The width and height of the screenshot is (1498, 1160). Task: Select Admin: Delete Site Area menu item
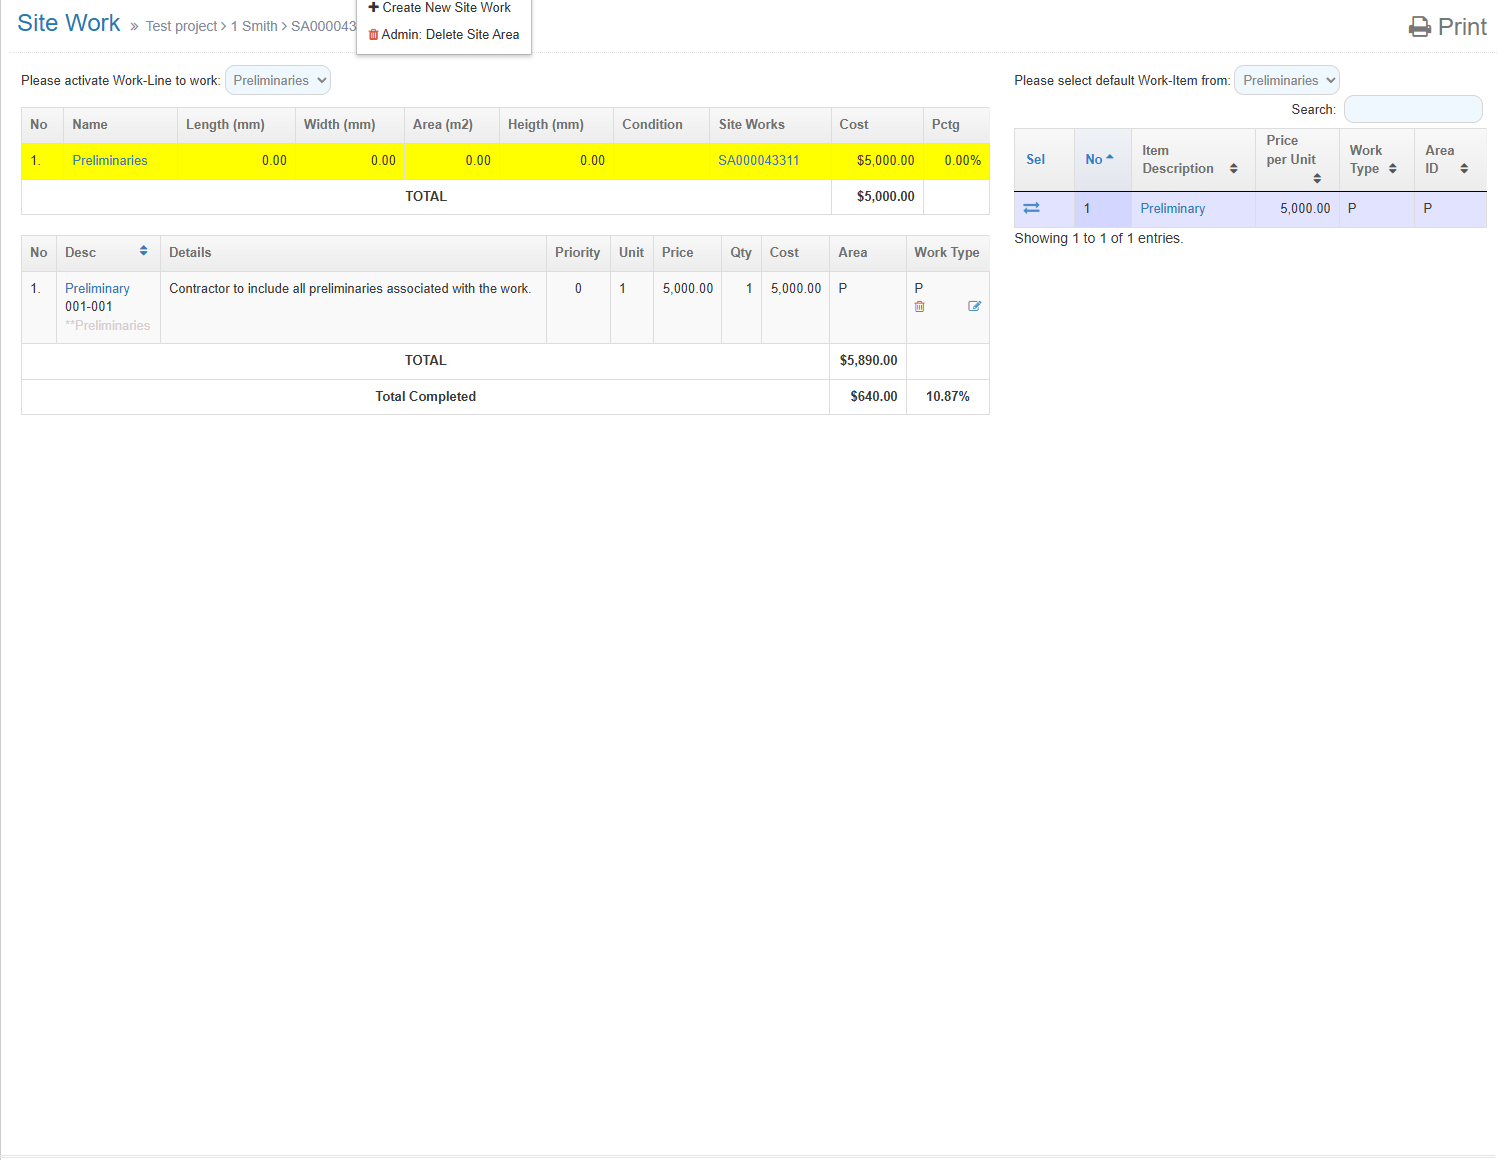click(x=444, y=34)
